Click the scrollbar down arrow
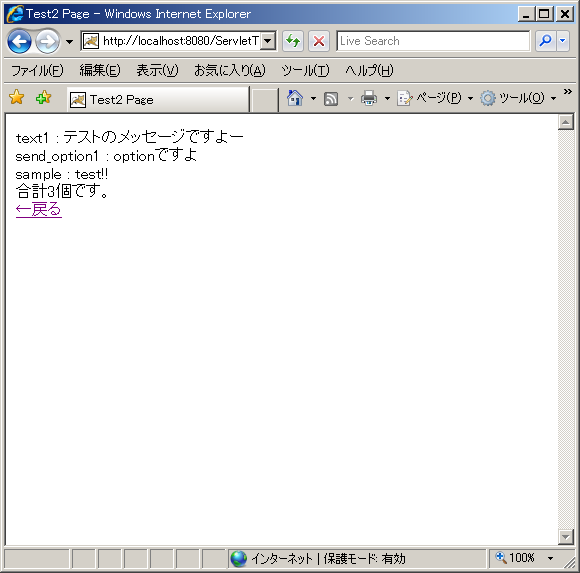580x573 pixels. pos(566,536)
